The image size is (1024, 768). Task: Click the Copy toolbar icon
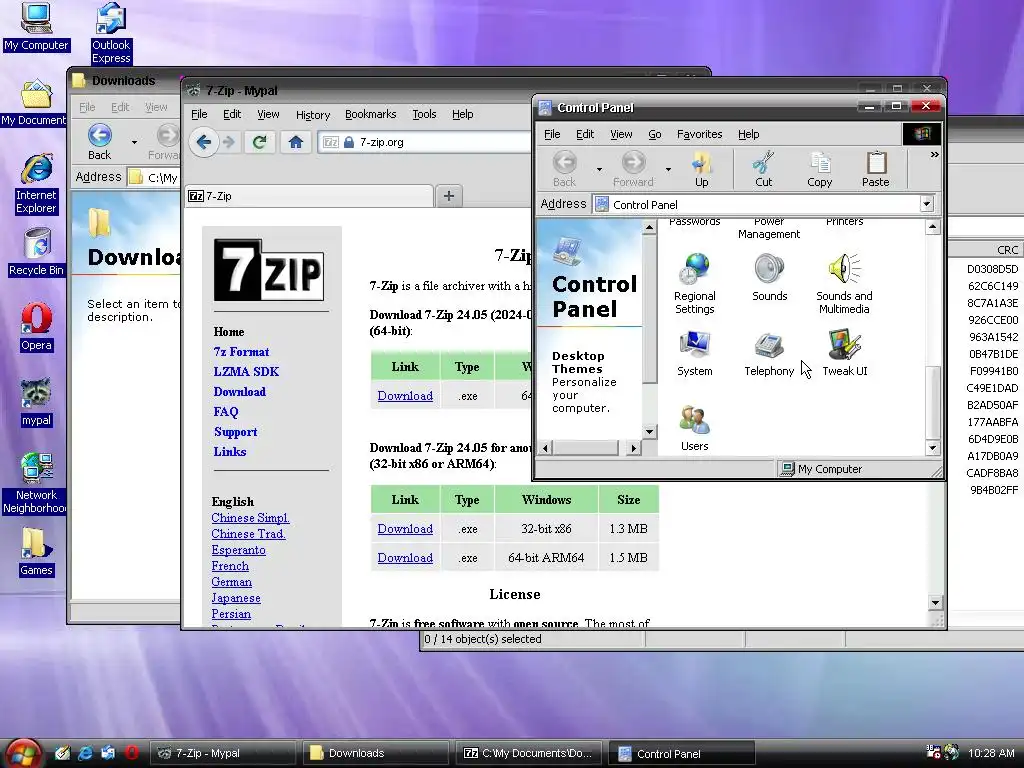(820, 169)
